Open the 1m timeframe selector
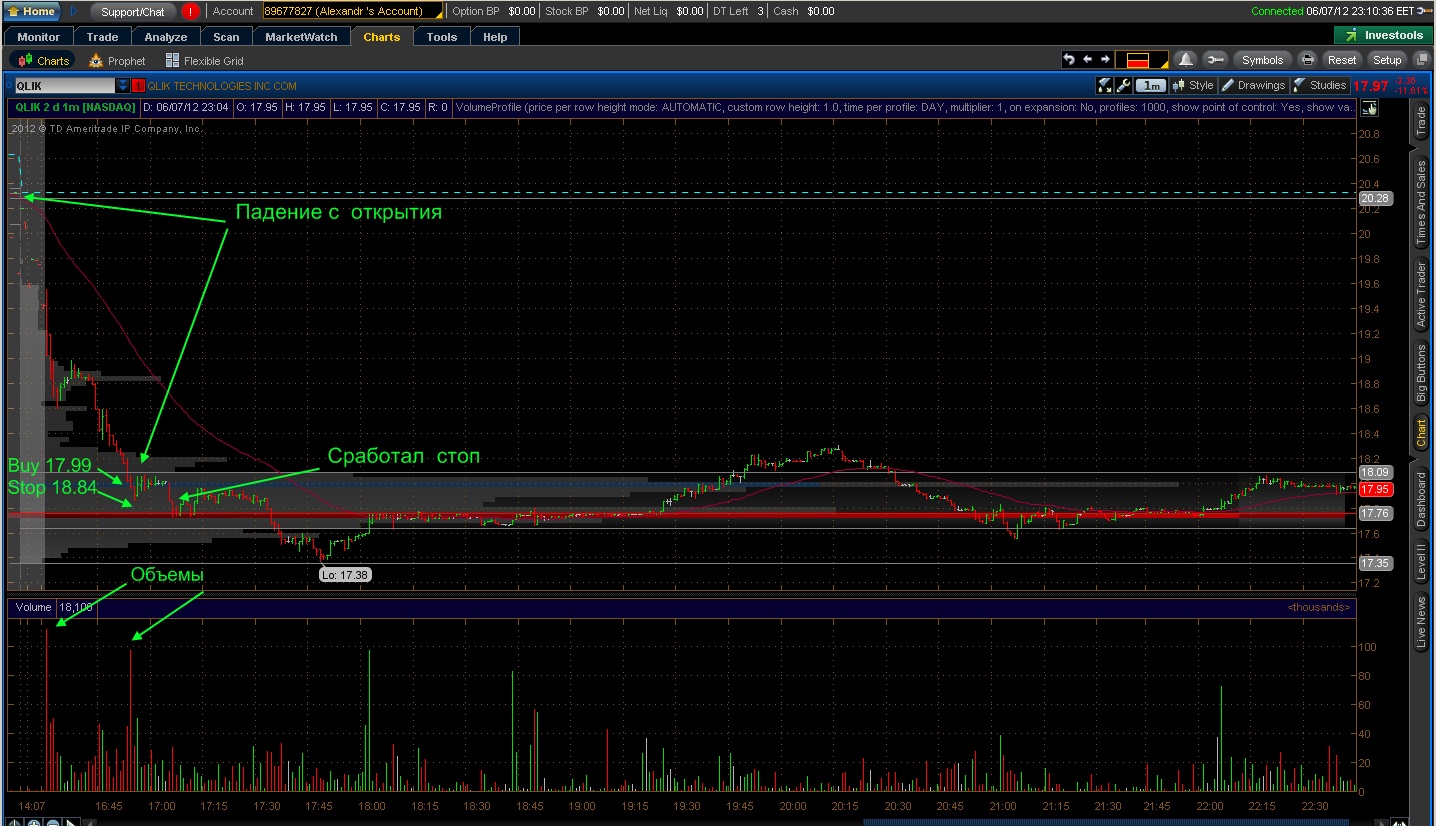The image size is (1436, 826). point(1151,85)
